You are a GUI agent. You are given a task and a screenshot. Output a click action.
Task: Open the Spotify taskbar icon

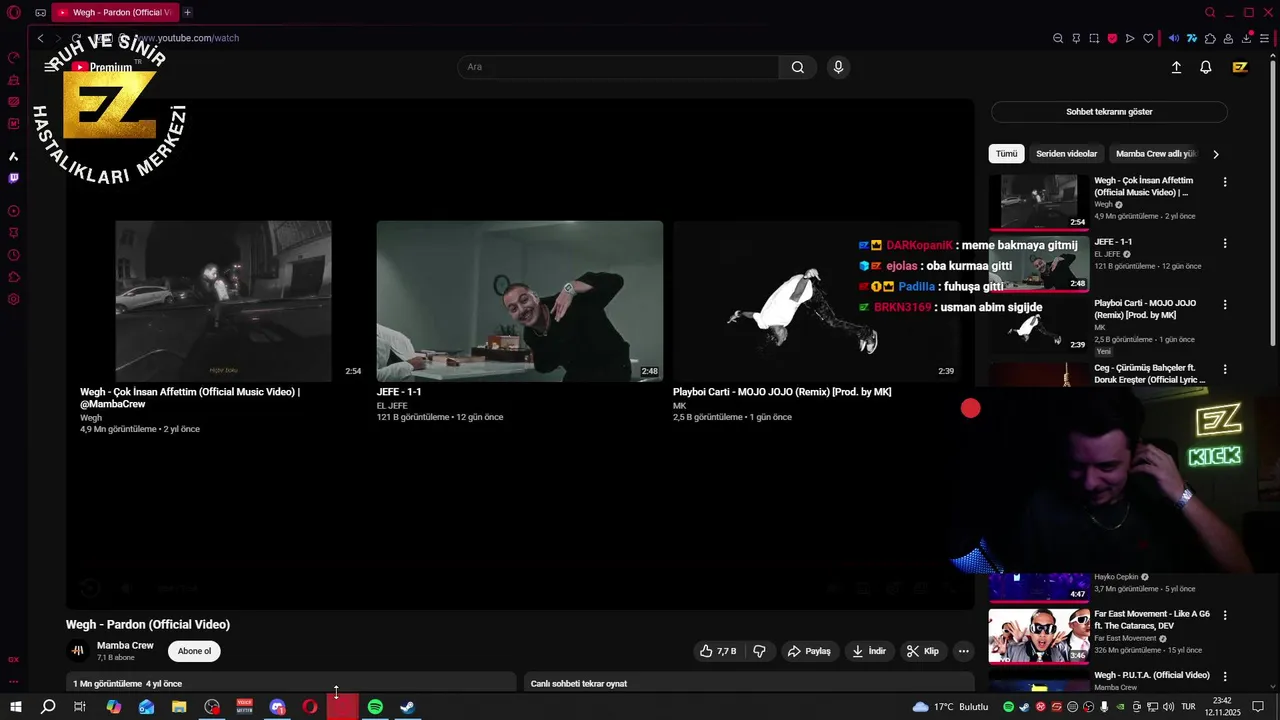point(375,707)
